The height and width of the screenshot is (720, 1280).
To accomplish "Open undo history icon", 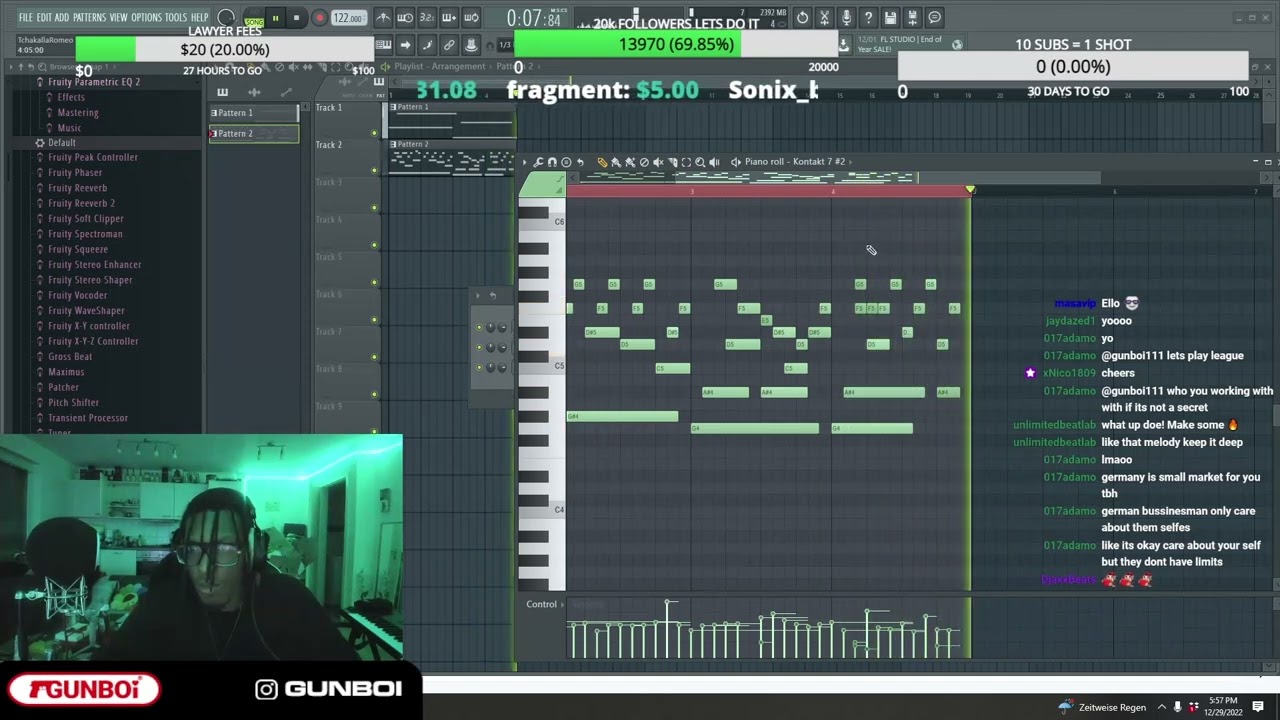I will coord(802,18).
